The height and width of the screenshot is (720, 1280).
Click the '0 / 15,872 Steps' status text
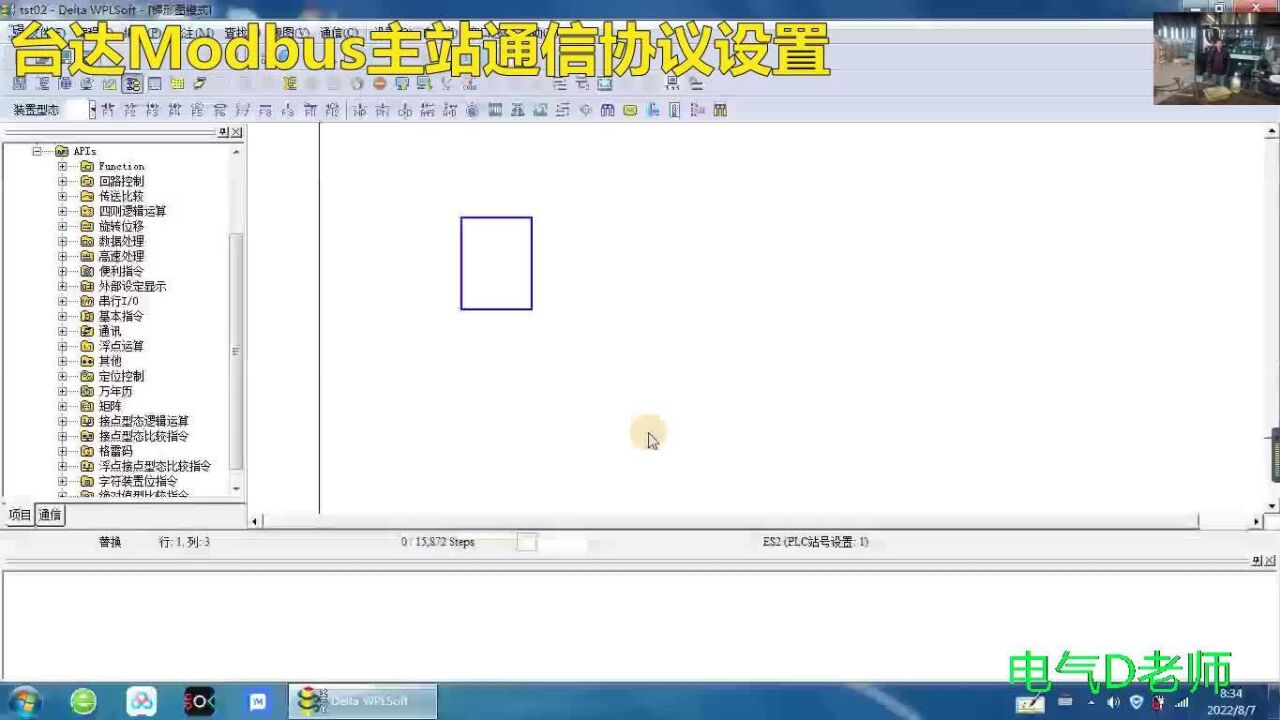pyautogui.click(x=438, y=542)
